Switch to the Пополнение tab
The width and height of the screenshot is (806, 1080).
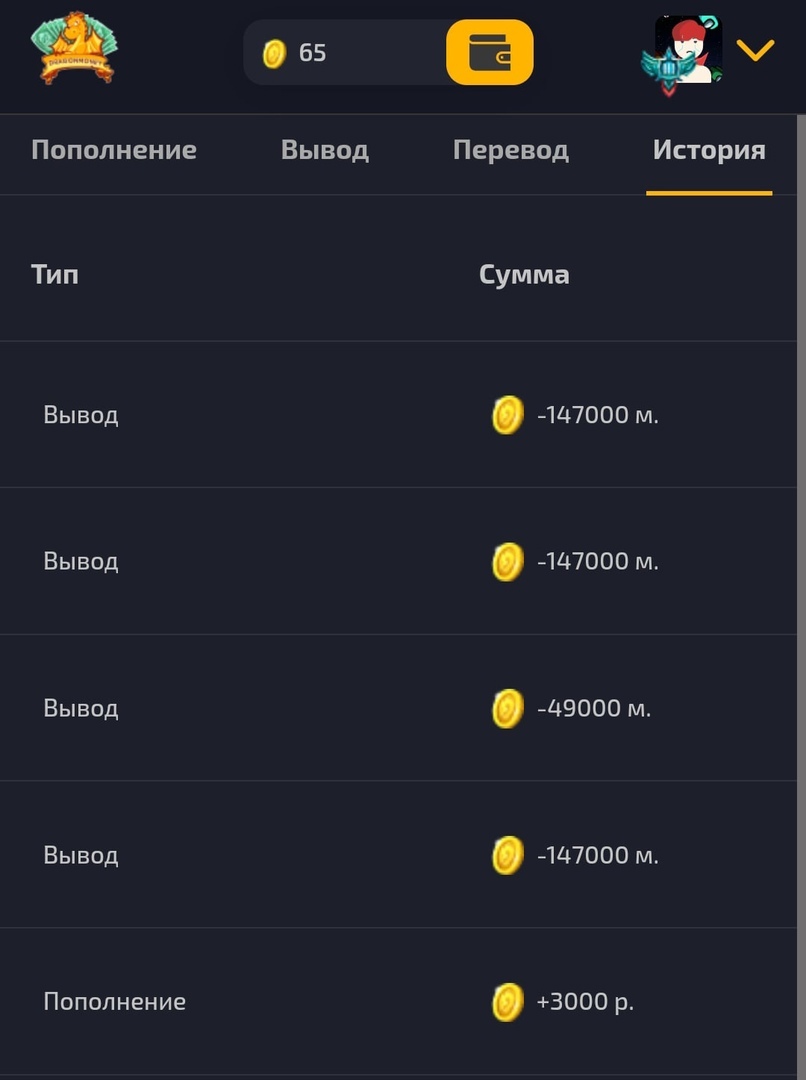point(114,150)
